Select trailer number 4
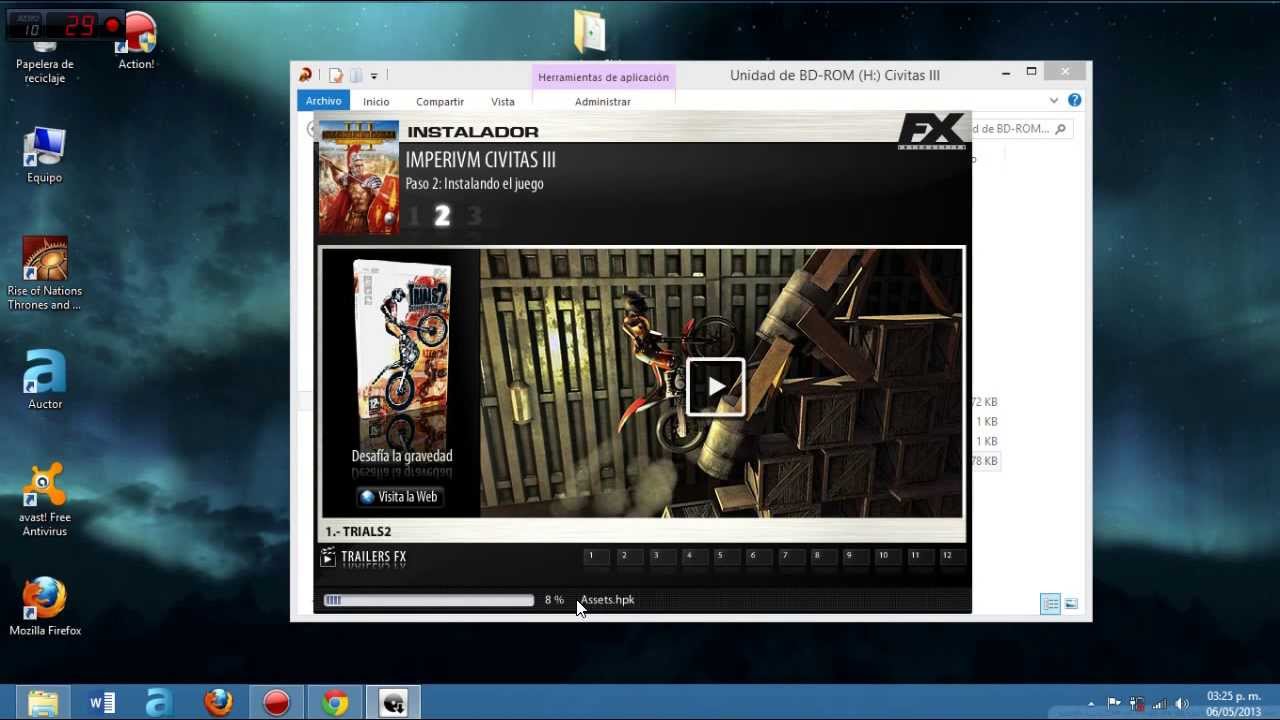Image resolution: width=1280 pixels, height=720 pixels. tap(693, 557)
